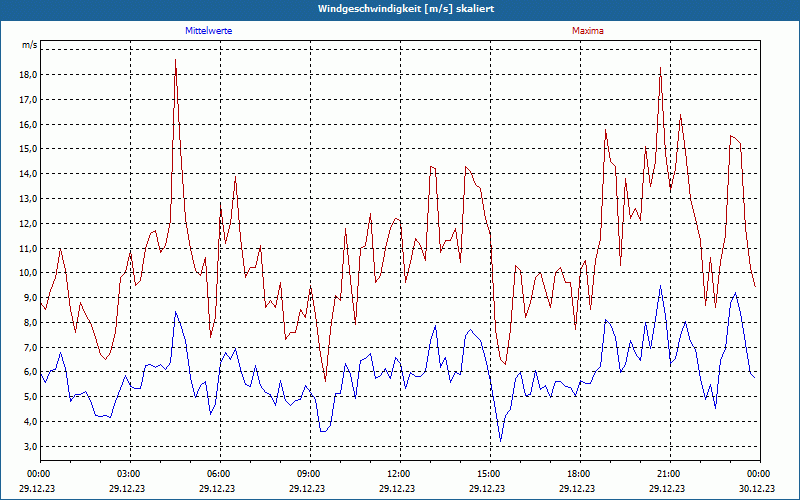Click the Maxima legend label
800x500 pixels.
pos(587,31)
